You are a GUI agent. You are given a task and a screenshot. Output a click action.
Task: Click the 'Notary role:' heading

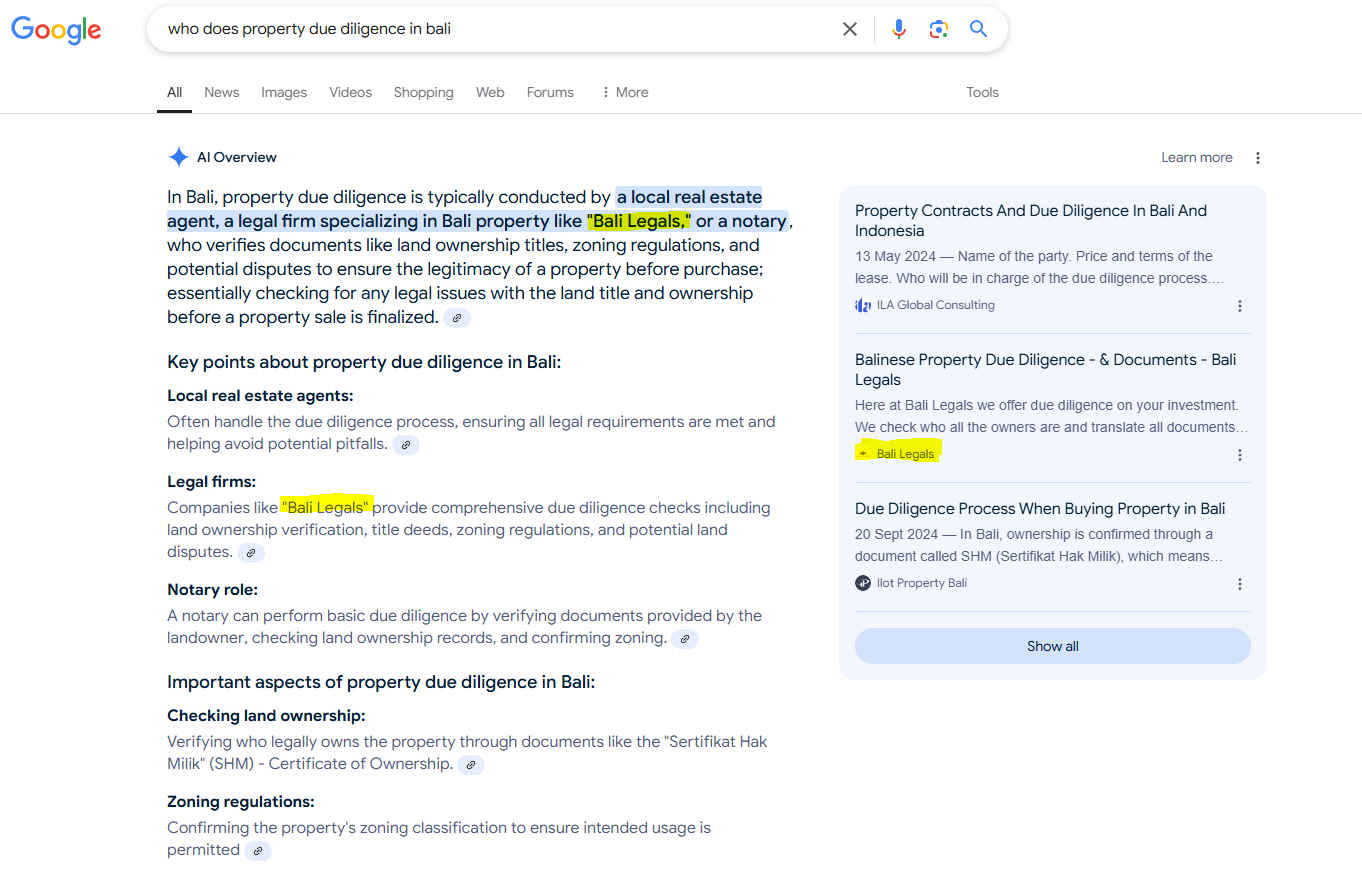[212, 590]
